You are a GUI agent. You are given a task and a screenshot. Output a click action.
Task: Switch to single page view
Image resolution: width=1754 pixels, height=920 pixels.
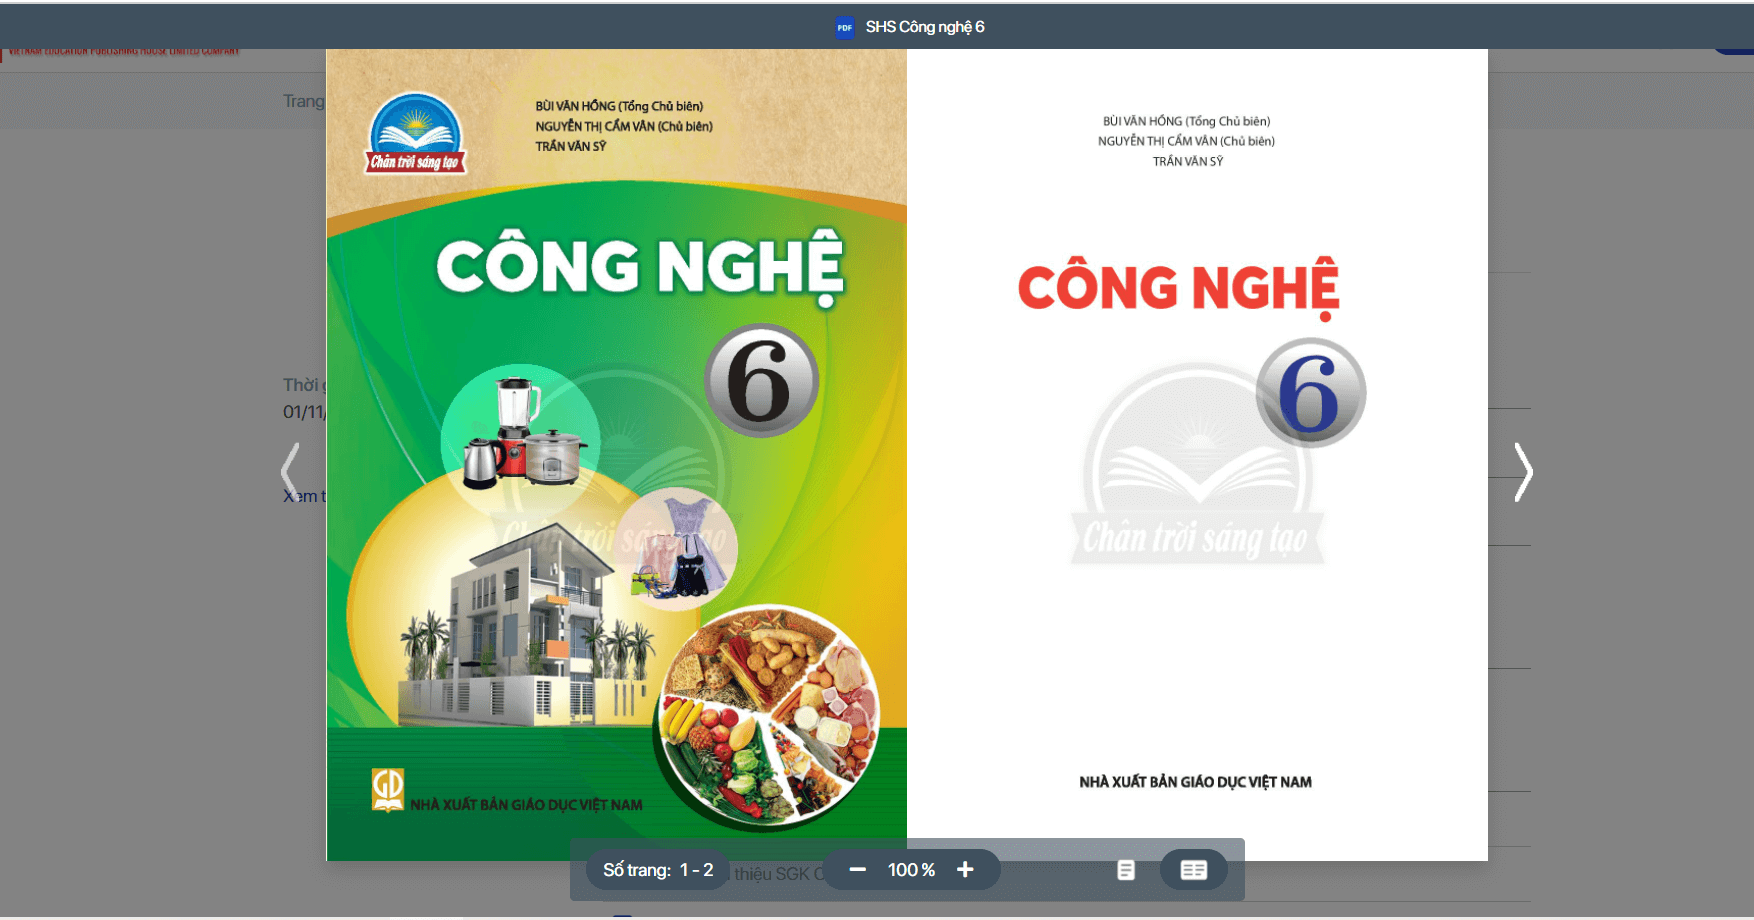tap(1126, 870)
